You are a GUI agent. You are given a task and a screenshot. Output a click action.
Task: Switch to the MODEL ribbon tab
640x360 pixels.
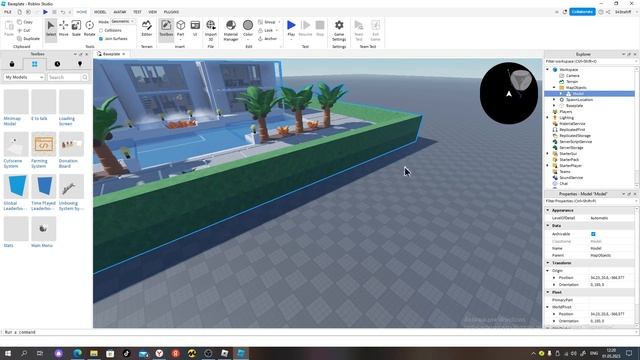click(x=100, y=12)
